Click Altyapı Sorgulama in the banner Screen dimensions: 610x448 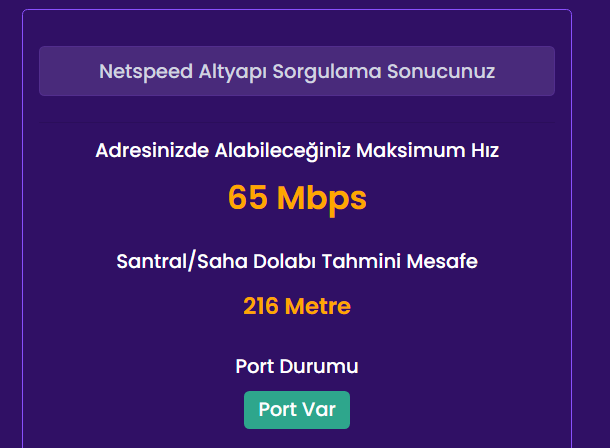[x=285, y=72]
